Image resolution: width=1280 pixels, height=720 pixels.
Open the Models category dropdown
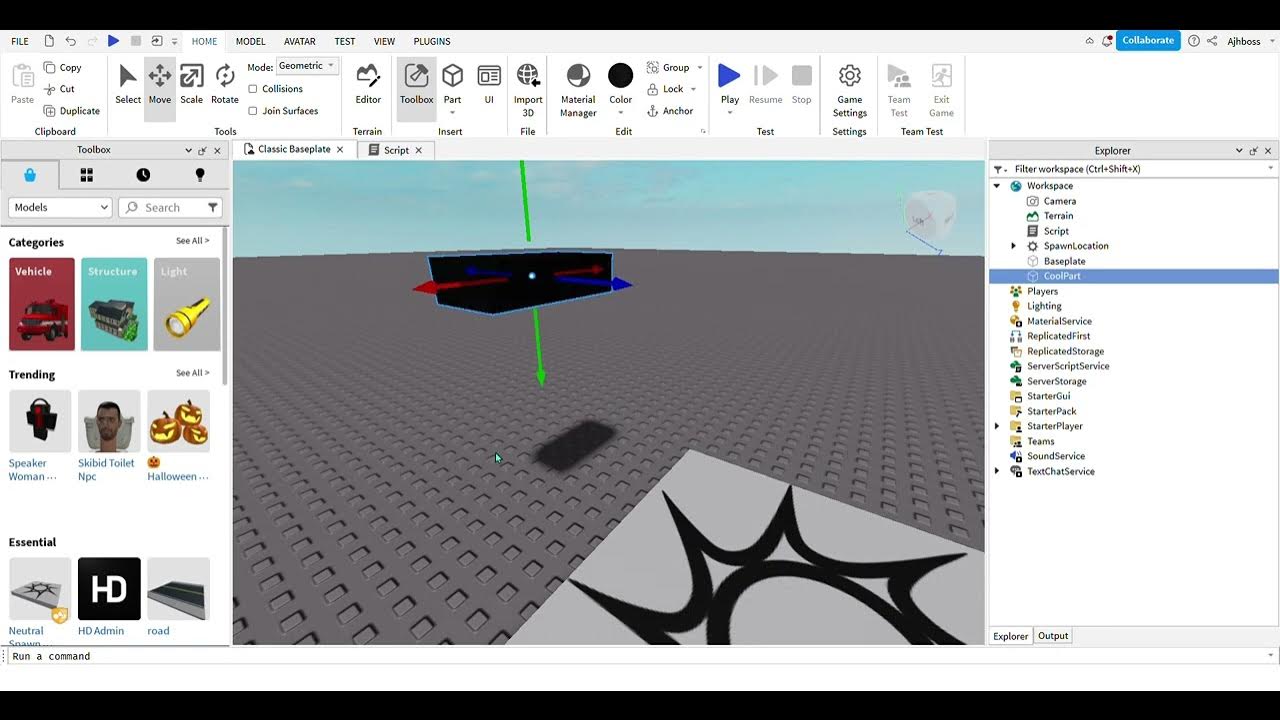pos(60,207)
